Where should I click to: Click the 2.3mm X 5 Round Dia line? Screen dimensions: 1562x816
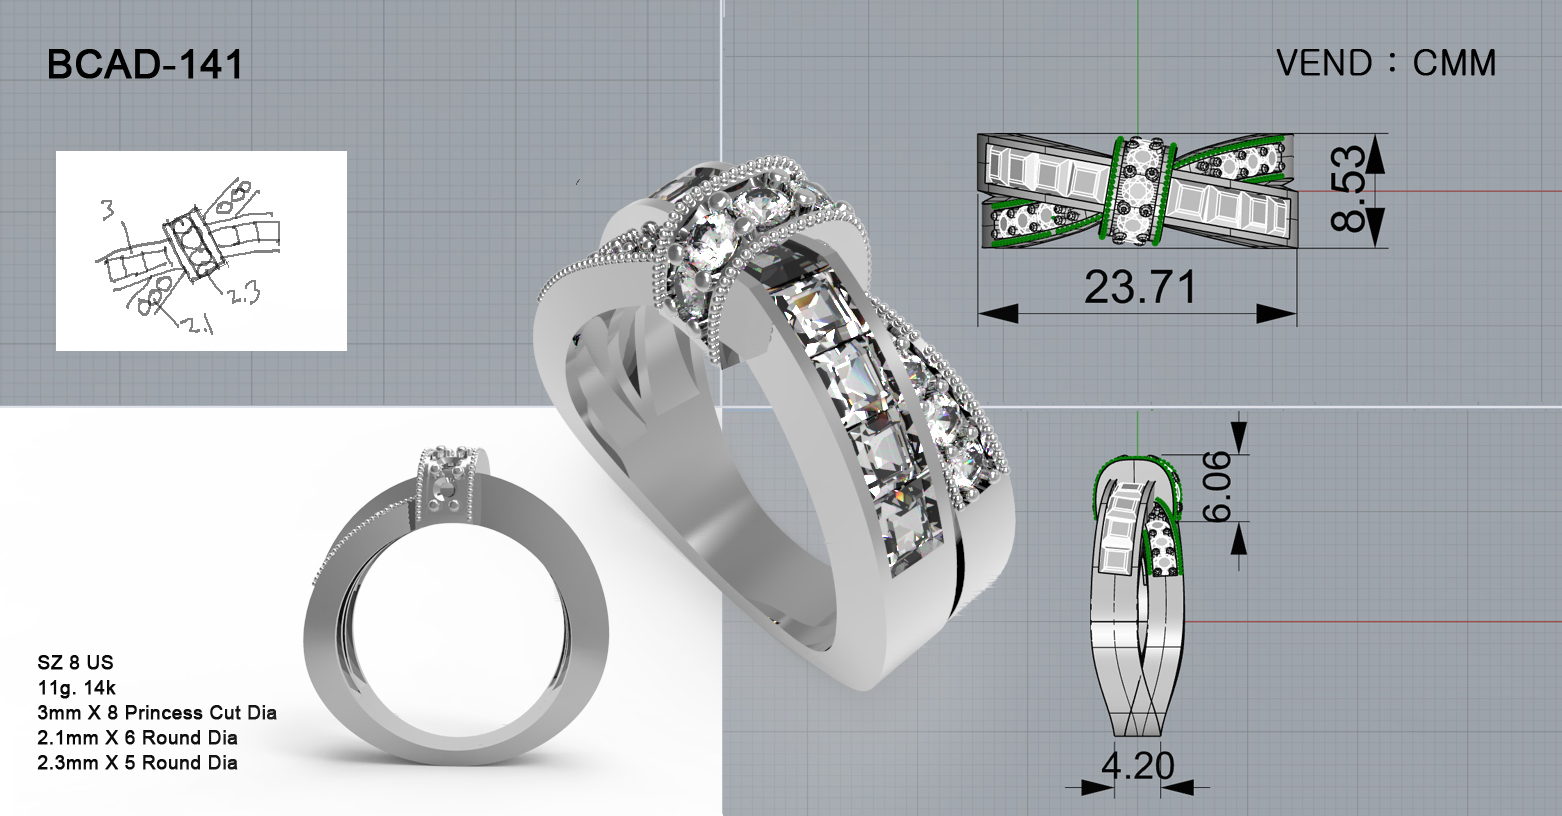tap(137, 763)
